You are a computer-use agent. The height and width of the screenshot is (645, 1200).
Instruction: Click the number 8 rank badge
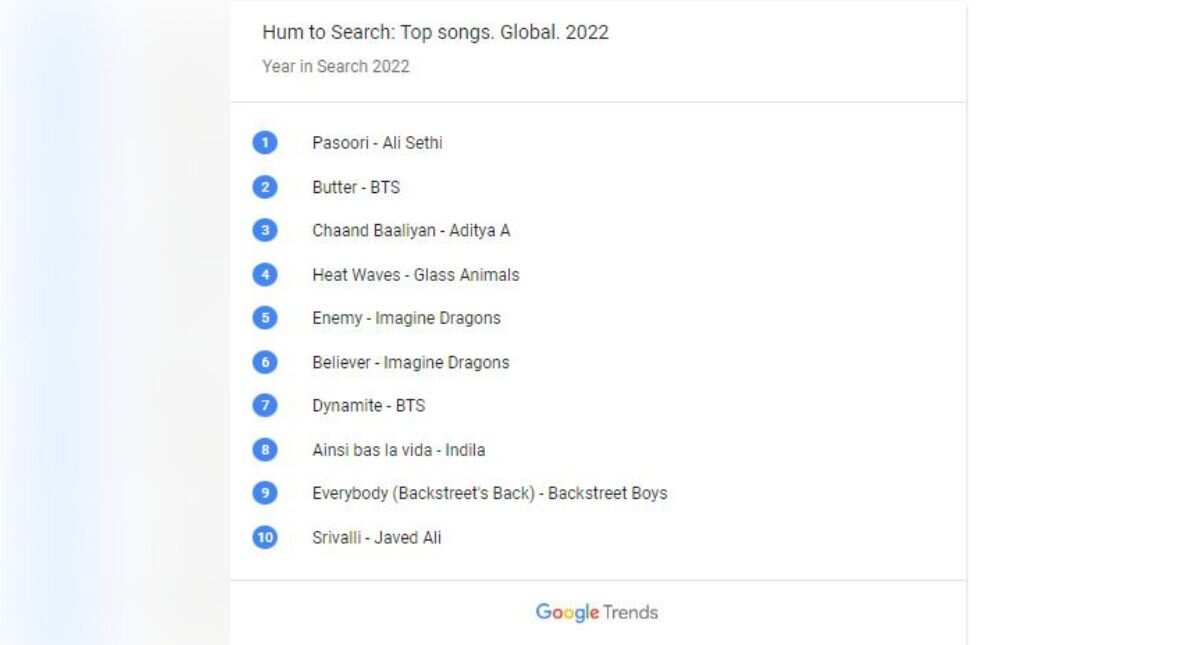[264, 450]
